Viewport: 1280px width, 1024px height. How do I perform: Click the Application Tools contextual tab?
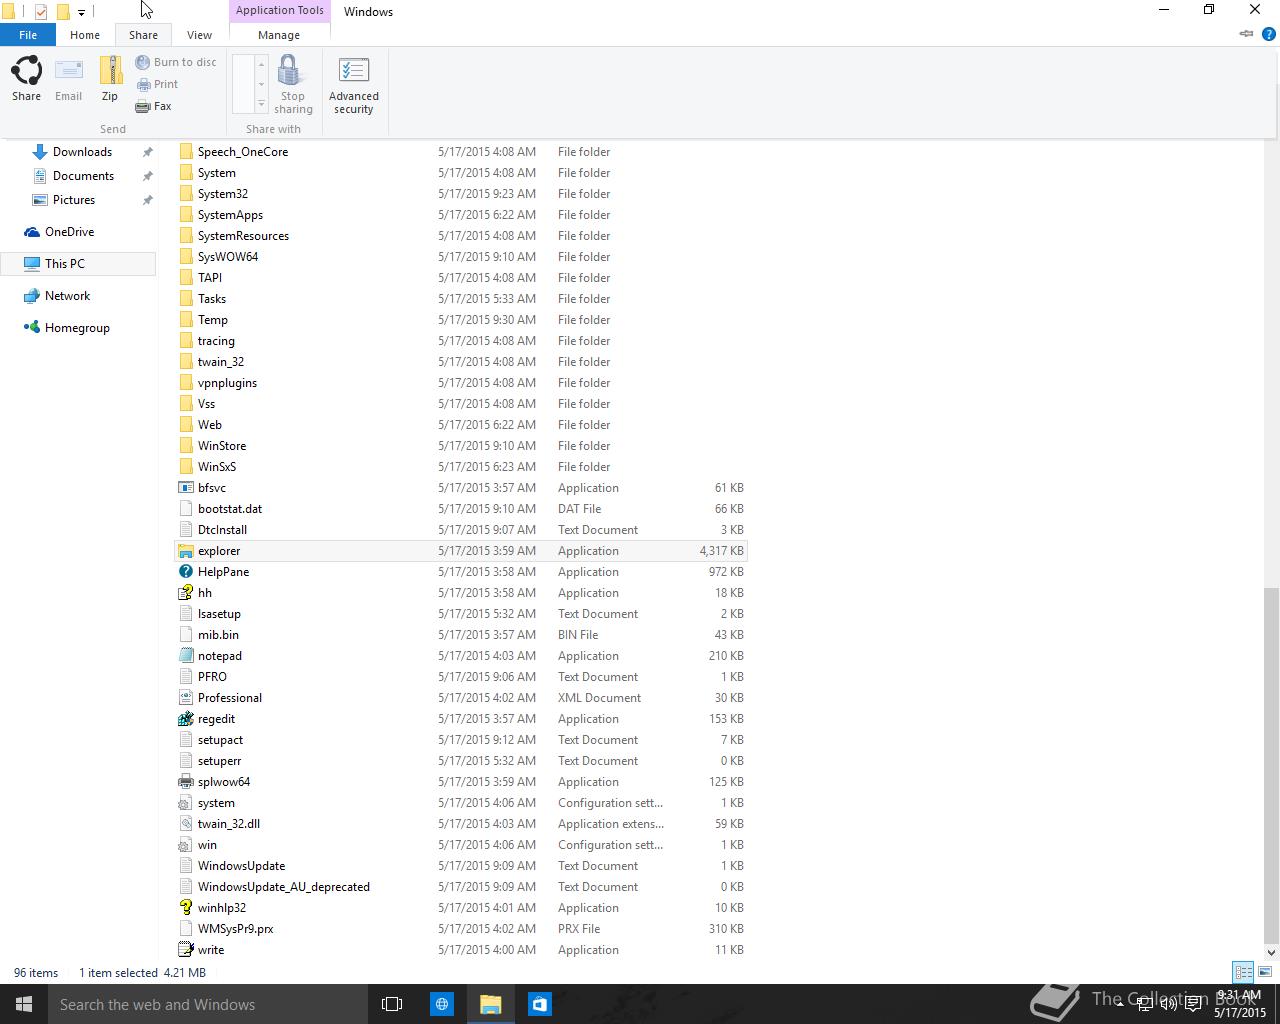[280, 10]
